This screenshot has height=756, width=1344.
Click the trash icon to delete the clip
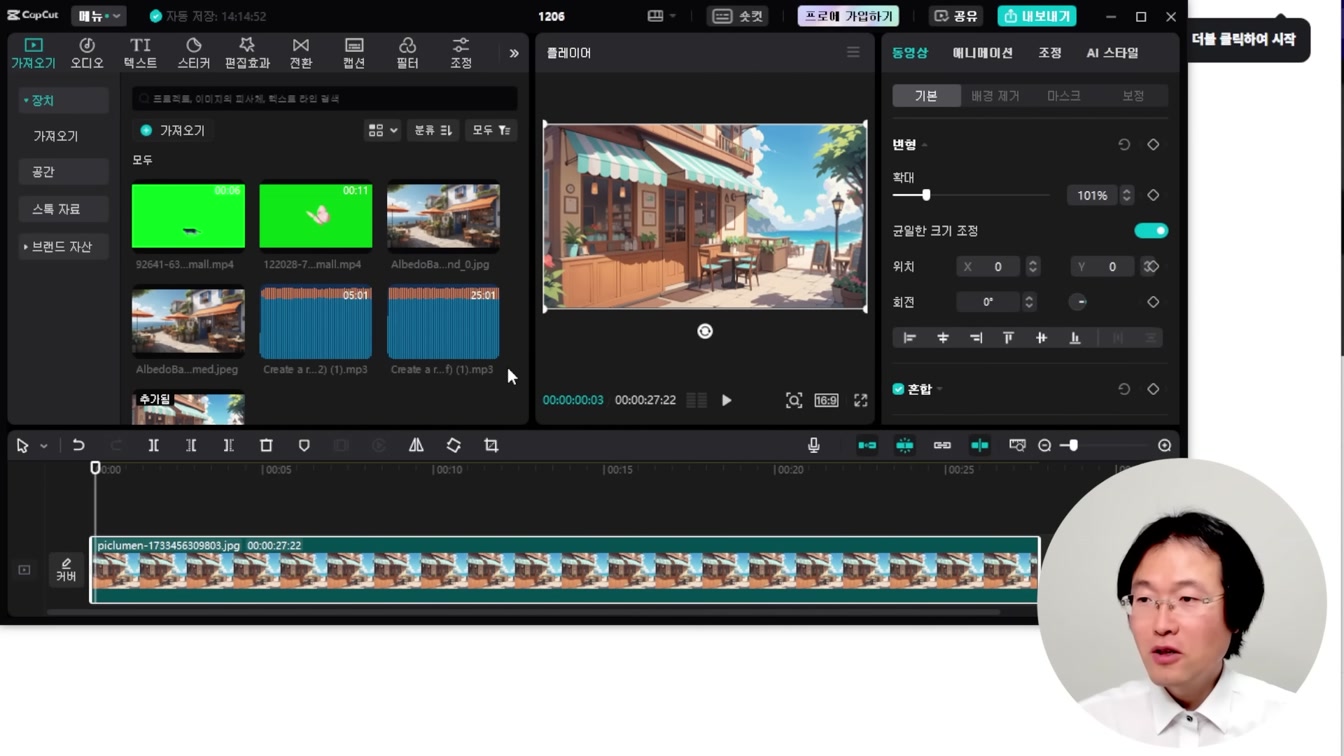point(266,445)
